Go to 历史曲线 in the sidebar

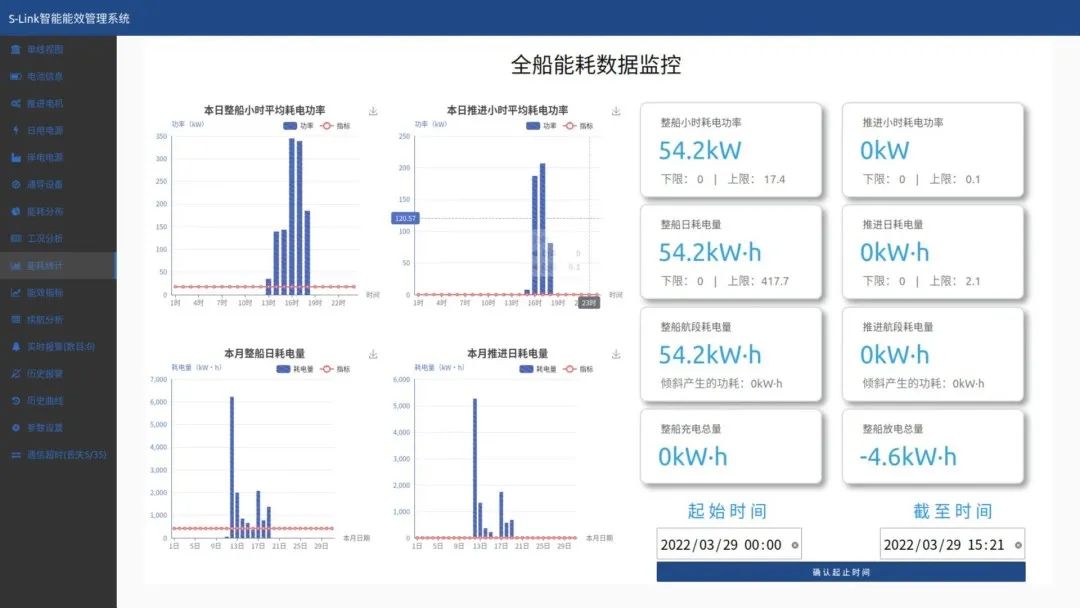click(x=45, y=401)
